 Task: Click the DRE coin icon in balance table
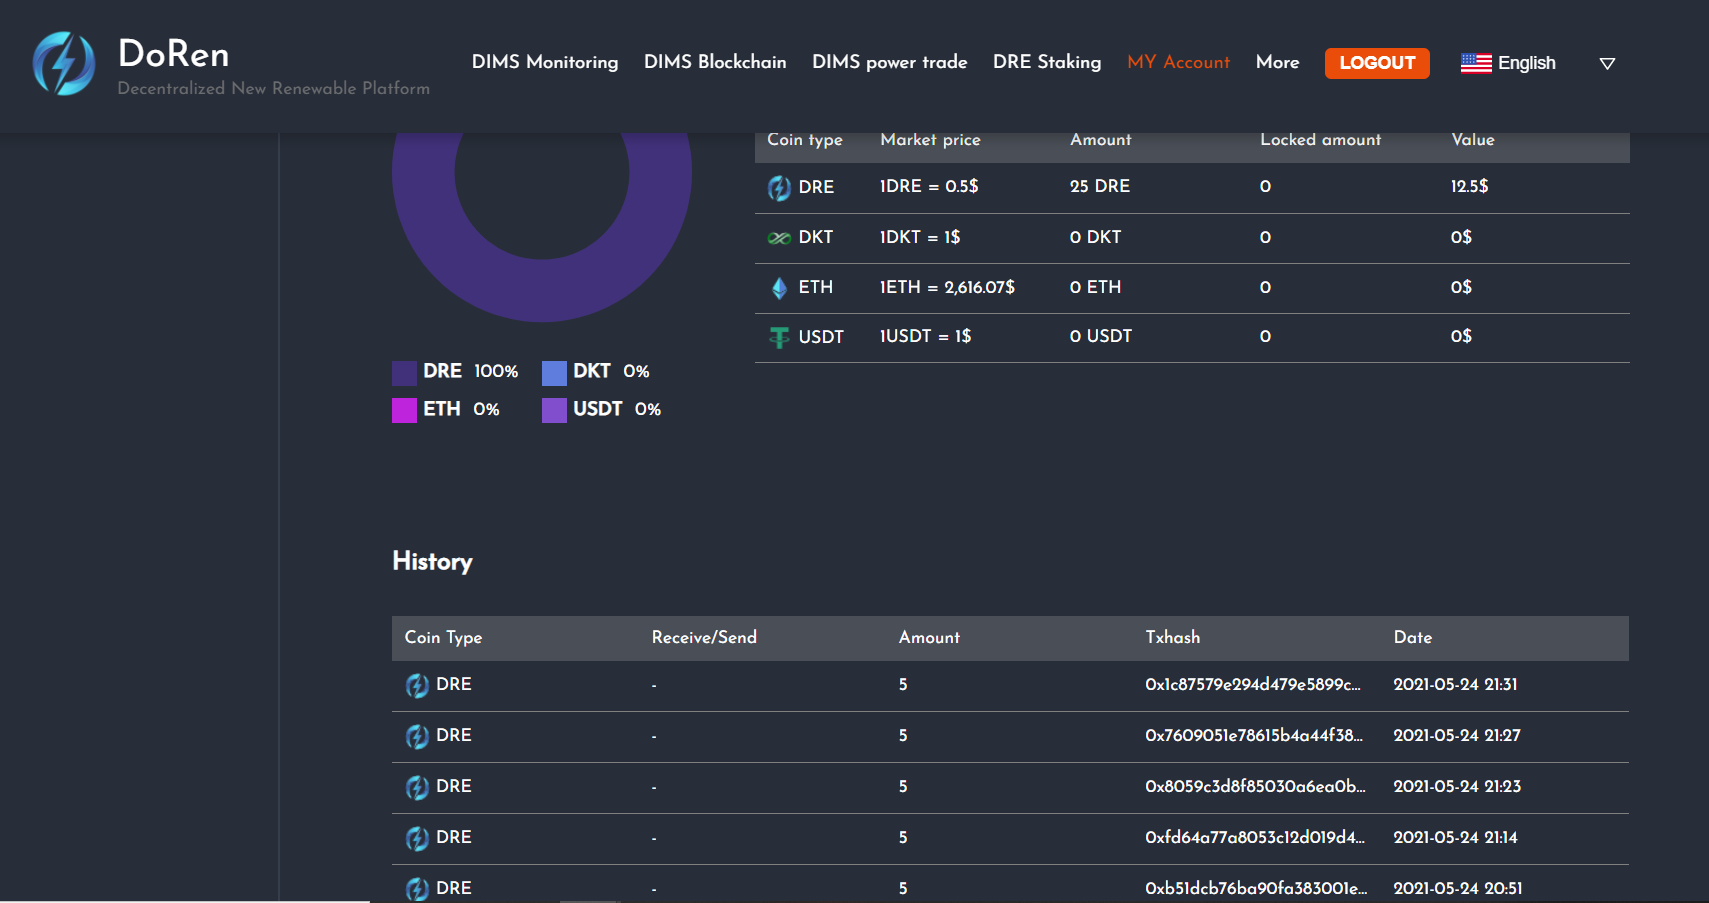779,187
